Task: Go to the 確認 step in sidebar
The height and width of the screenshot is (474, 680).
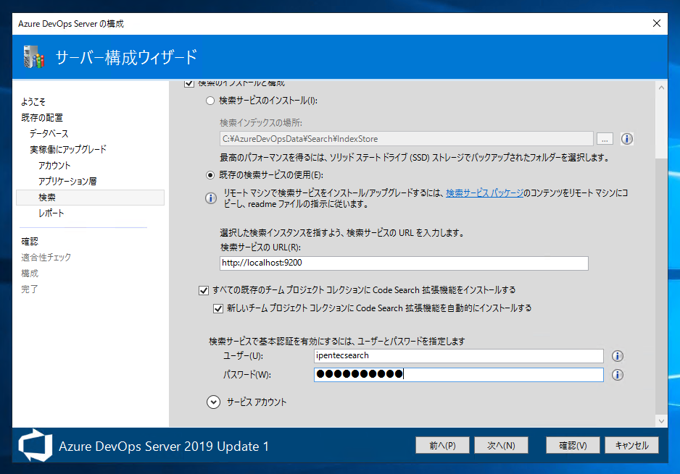Action: tap(30, 242)
